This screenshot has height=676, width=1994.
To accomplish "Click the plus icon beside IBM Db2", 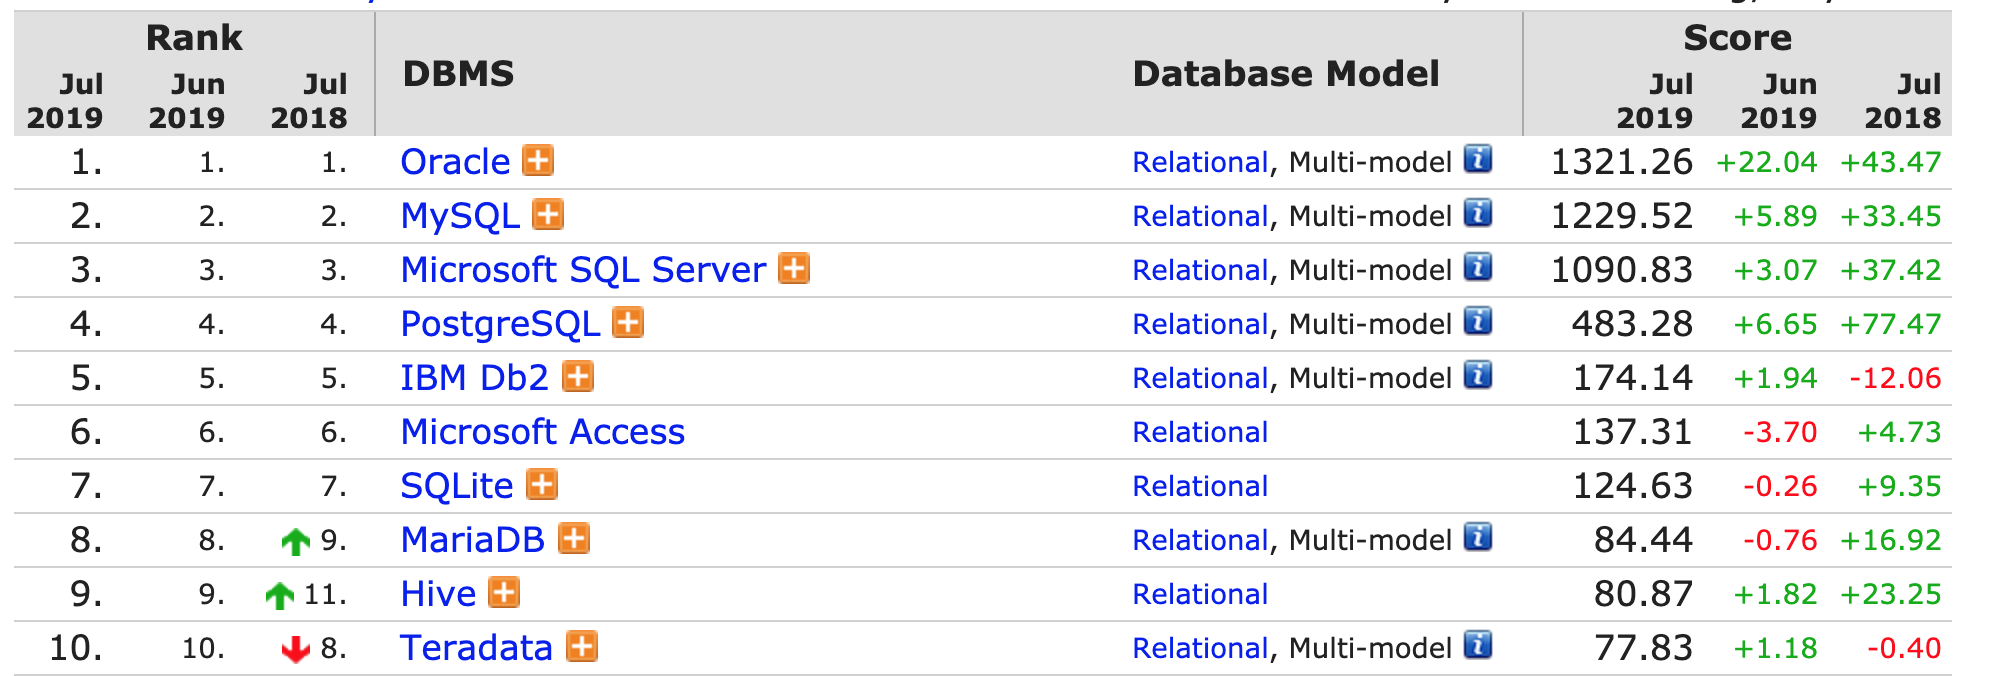I will [x=578, y=376].
